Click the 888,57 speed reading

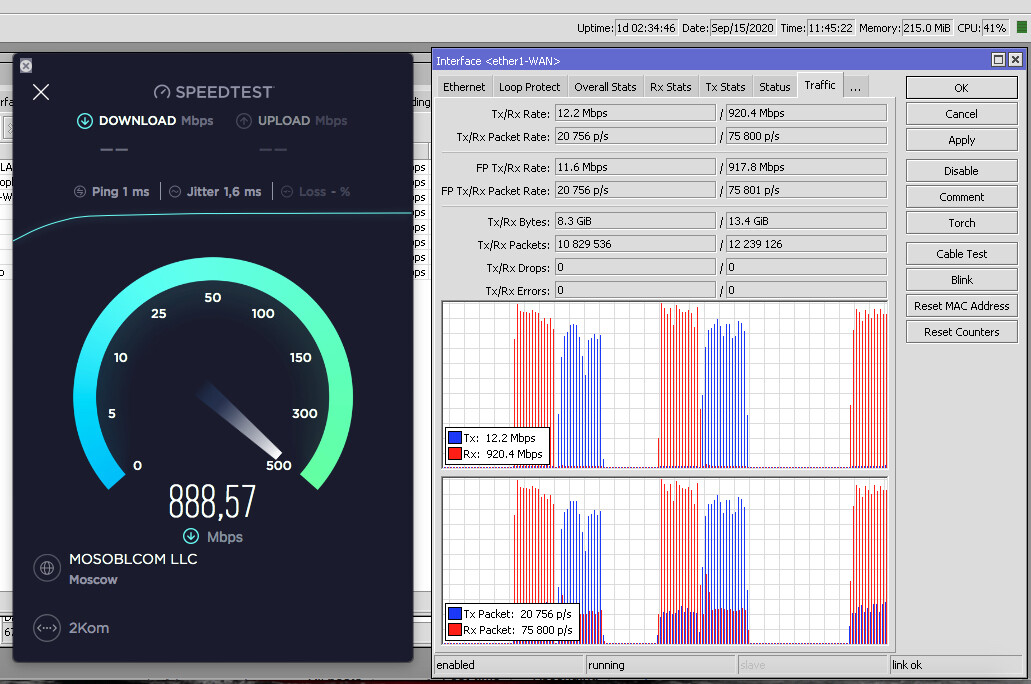pos(212,502)
